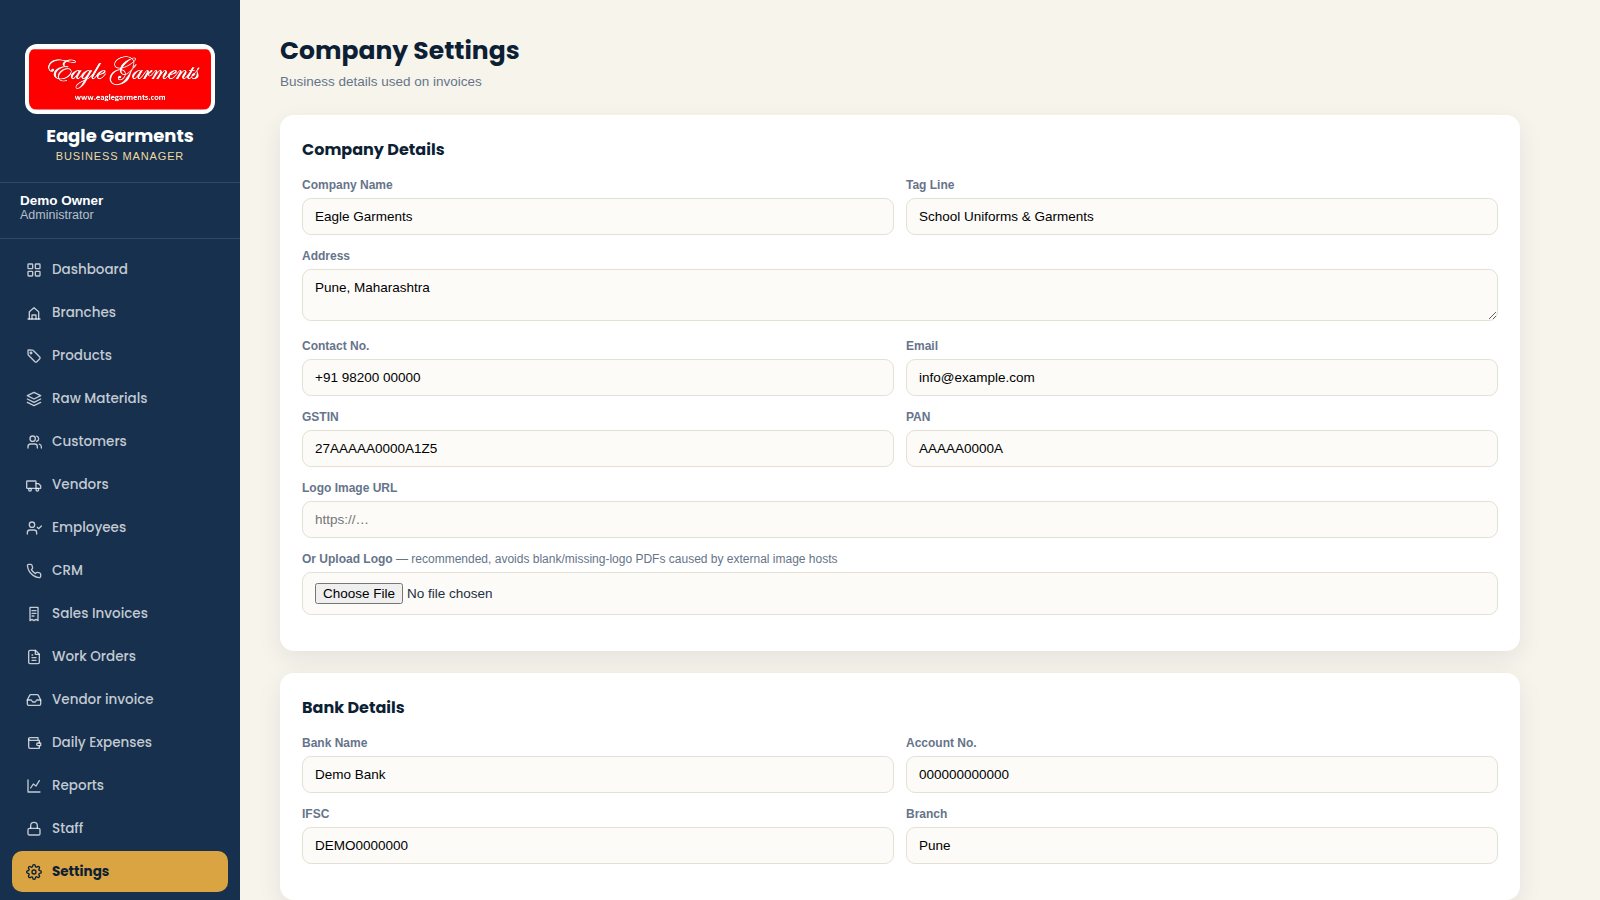1600x900 pixels.
Task: Select the Email input field
Action: (1202, 377)
